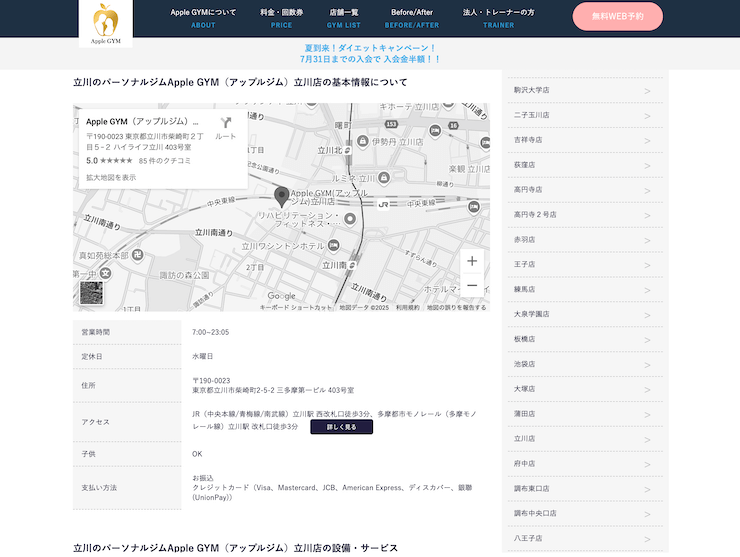This screenshot has width=740, height=557.
Task: Click the arrow beside 池袋店
Action: (x=648, y=365)
